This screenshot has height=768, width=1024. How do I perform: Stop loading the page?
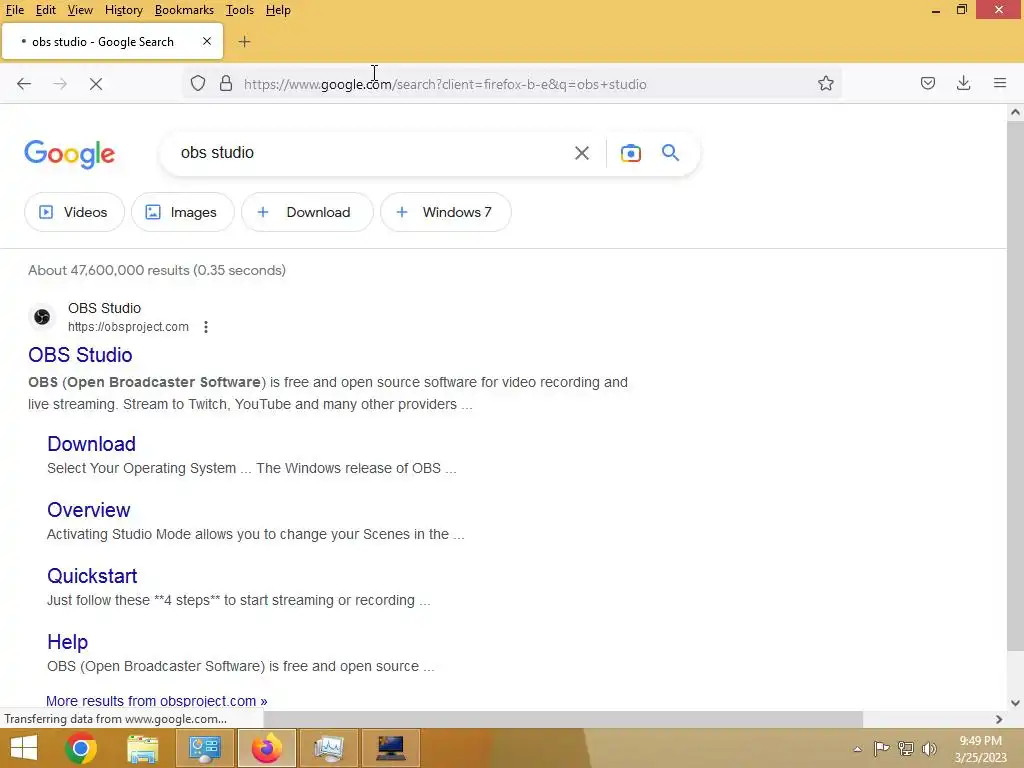[96, 84]
